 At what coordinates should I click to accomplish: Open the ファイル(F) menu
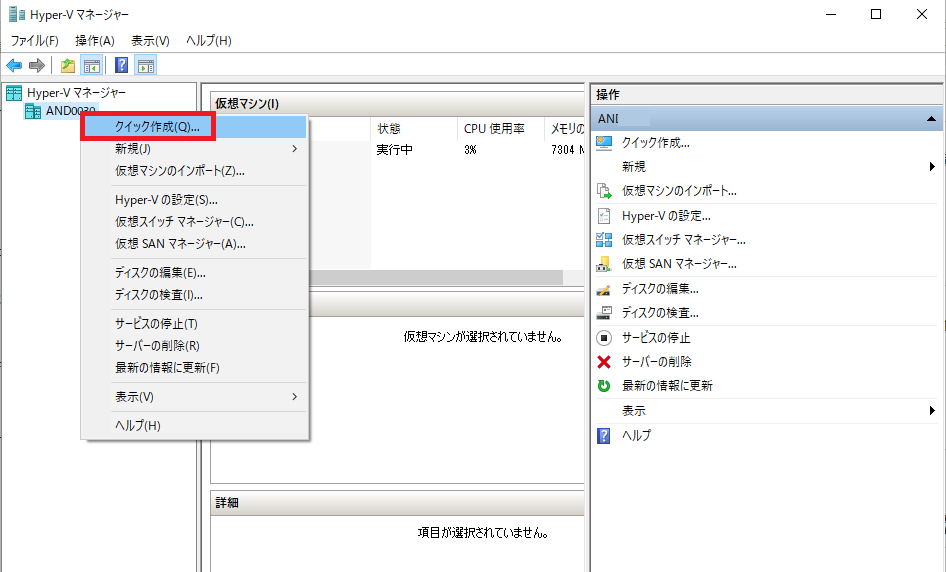coord(34,40)
